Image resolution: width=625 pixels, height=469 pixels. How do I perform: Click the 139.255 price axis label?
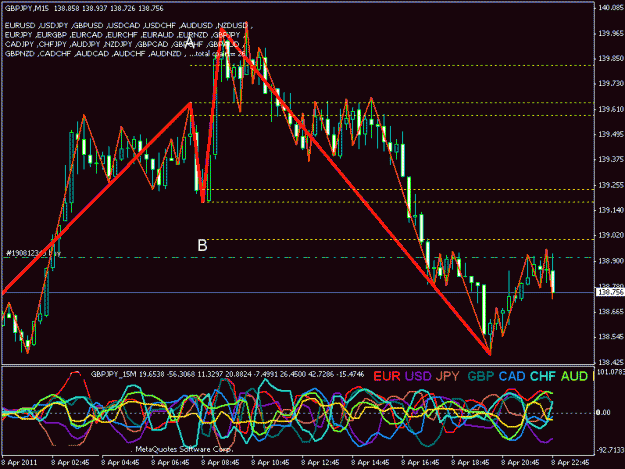[x=611, y=185]
